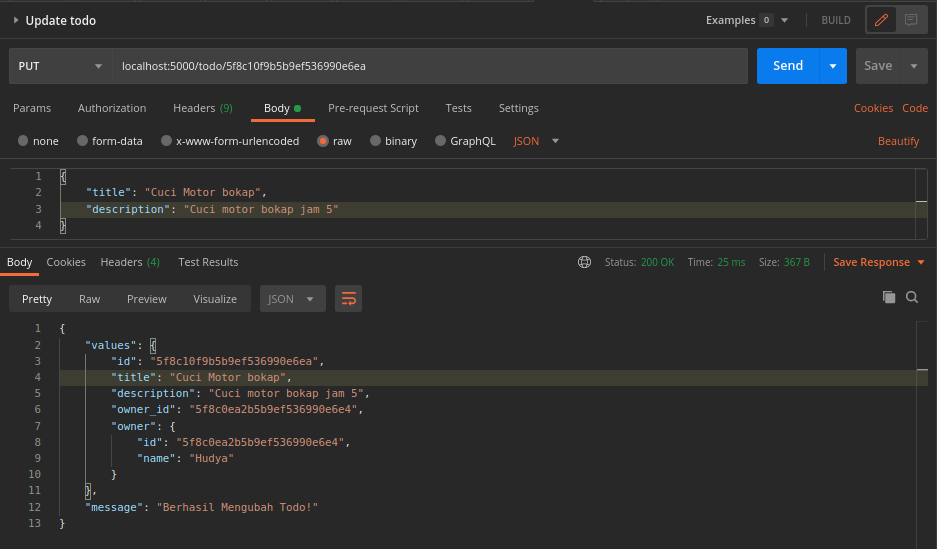Click the Beautify link

click(898, 141)
